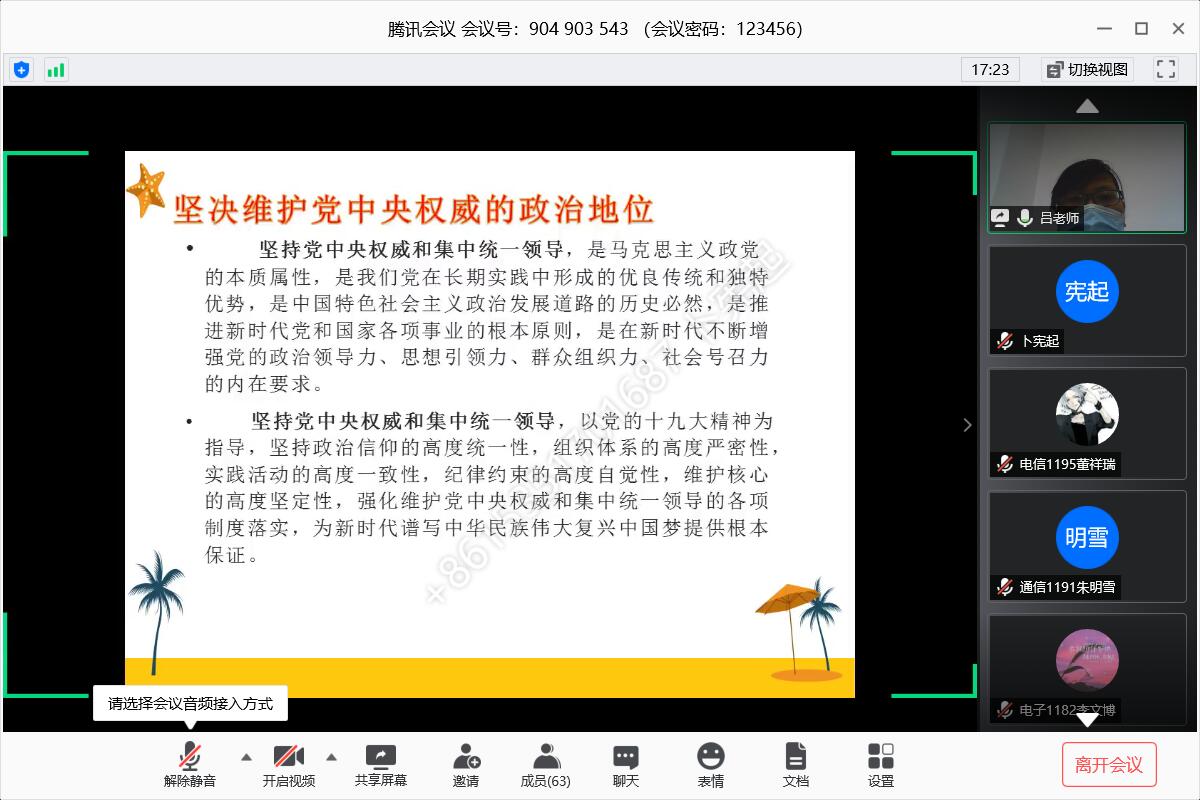Select the 通信1191朱明雪 participant tile
The image size is (1200, 800).
1087,545
